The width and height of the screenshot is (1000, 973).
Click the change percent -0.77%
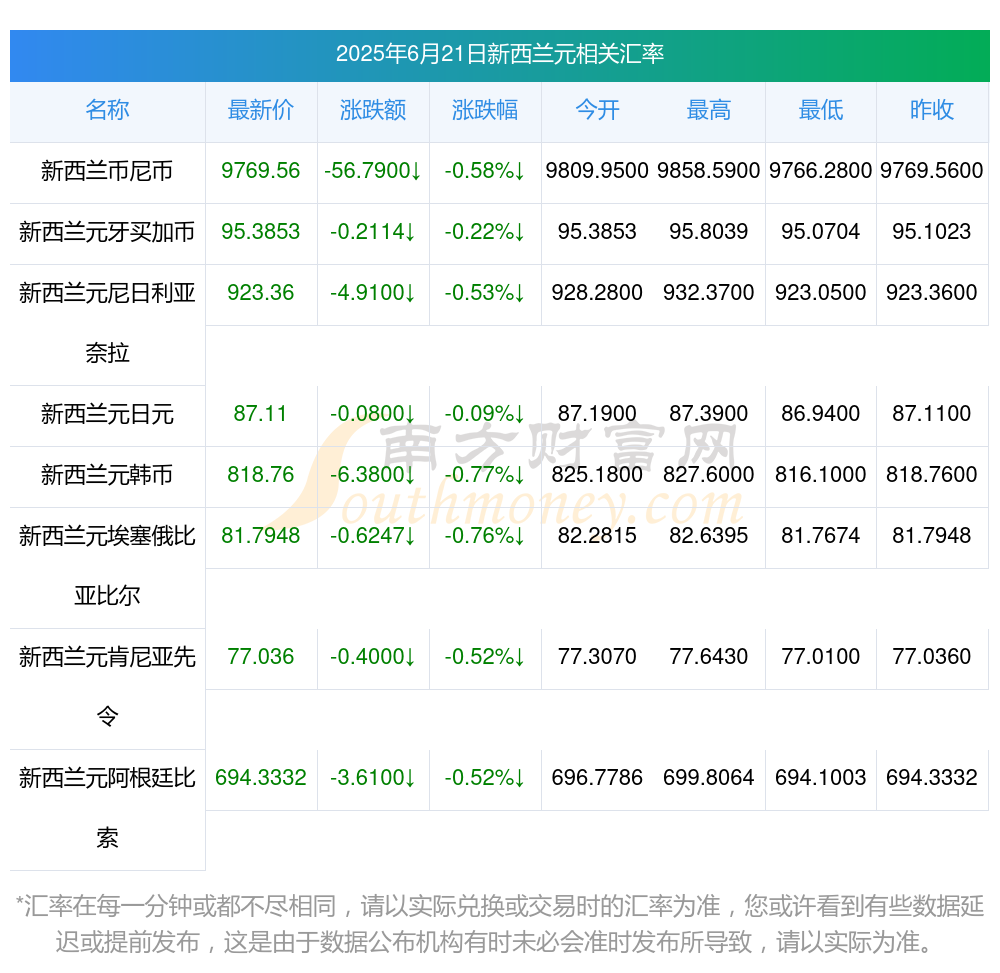pos(485,475)
